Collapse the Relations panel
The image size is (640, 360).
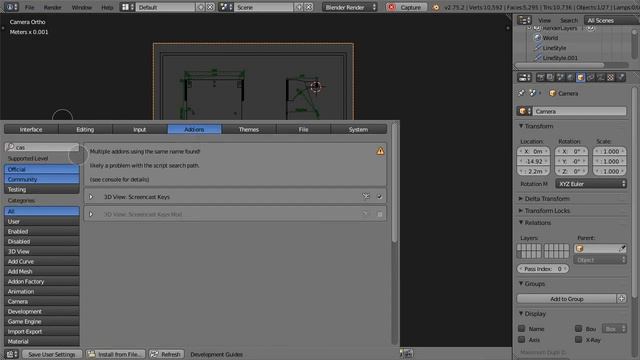(521, 222)
